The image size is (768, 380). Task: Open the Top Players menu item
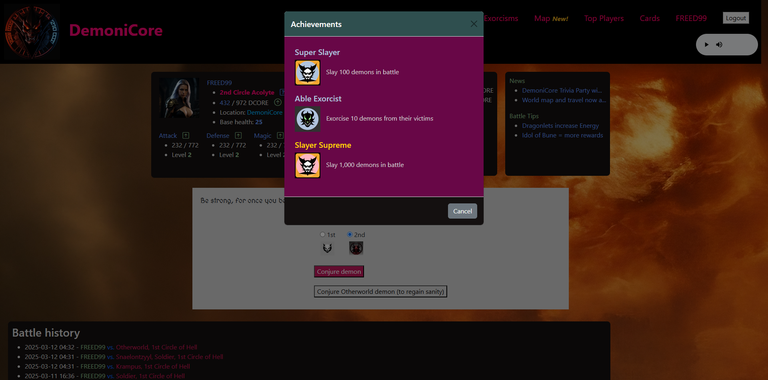[x=604, y=19]
